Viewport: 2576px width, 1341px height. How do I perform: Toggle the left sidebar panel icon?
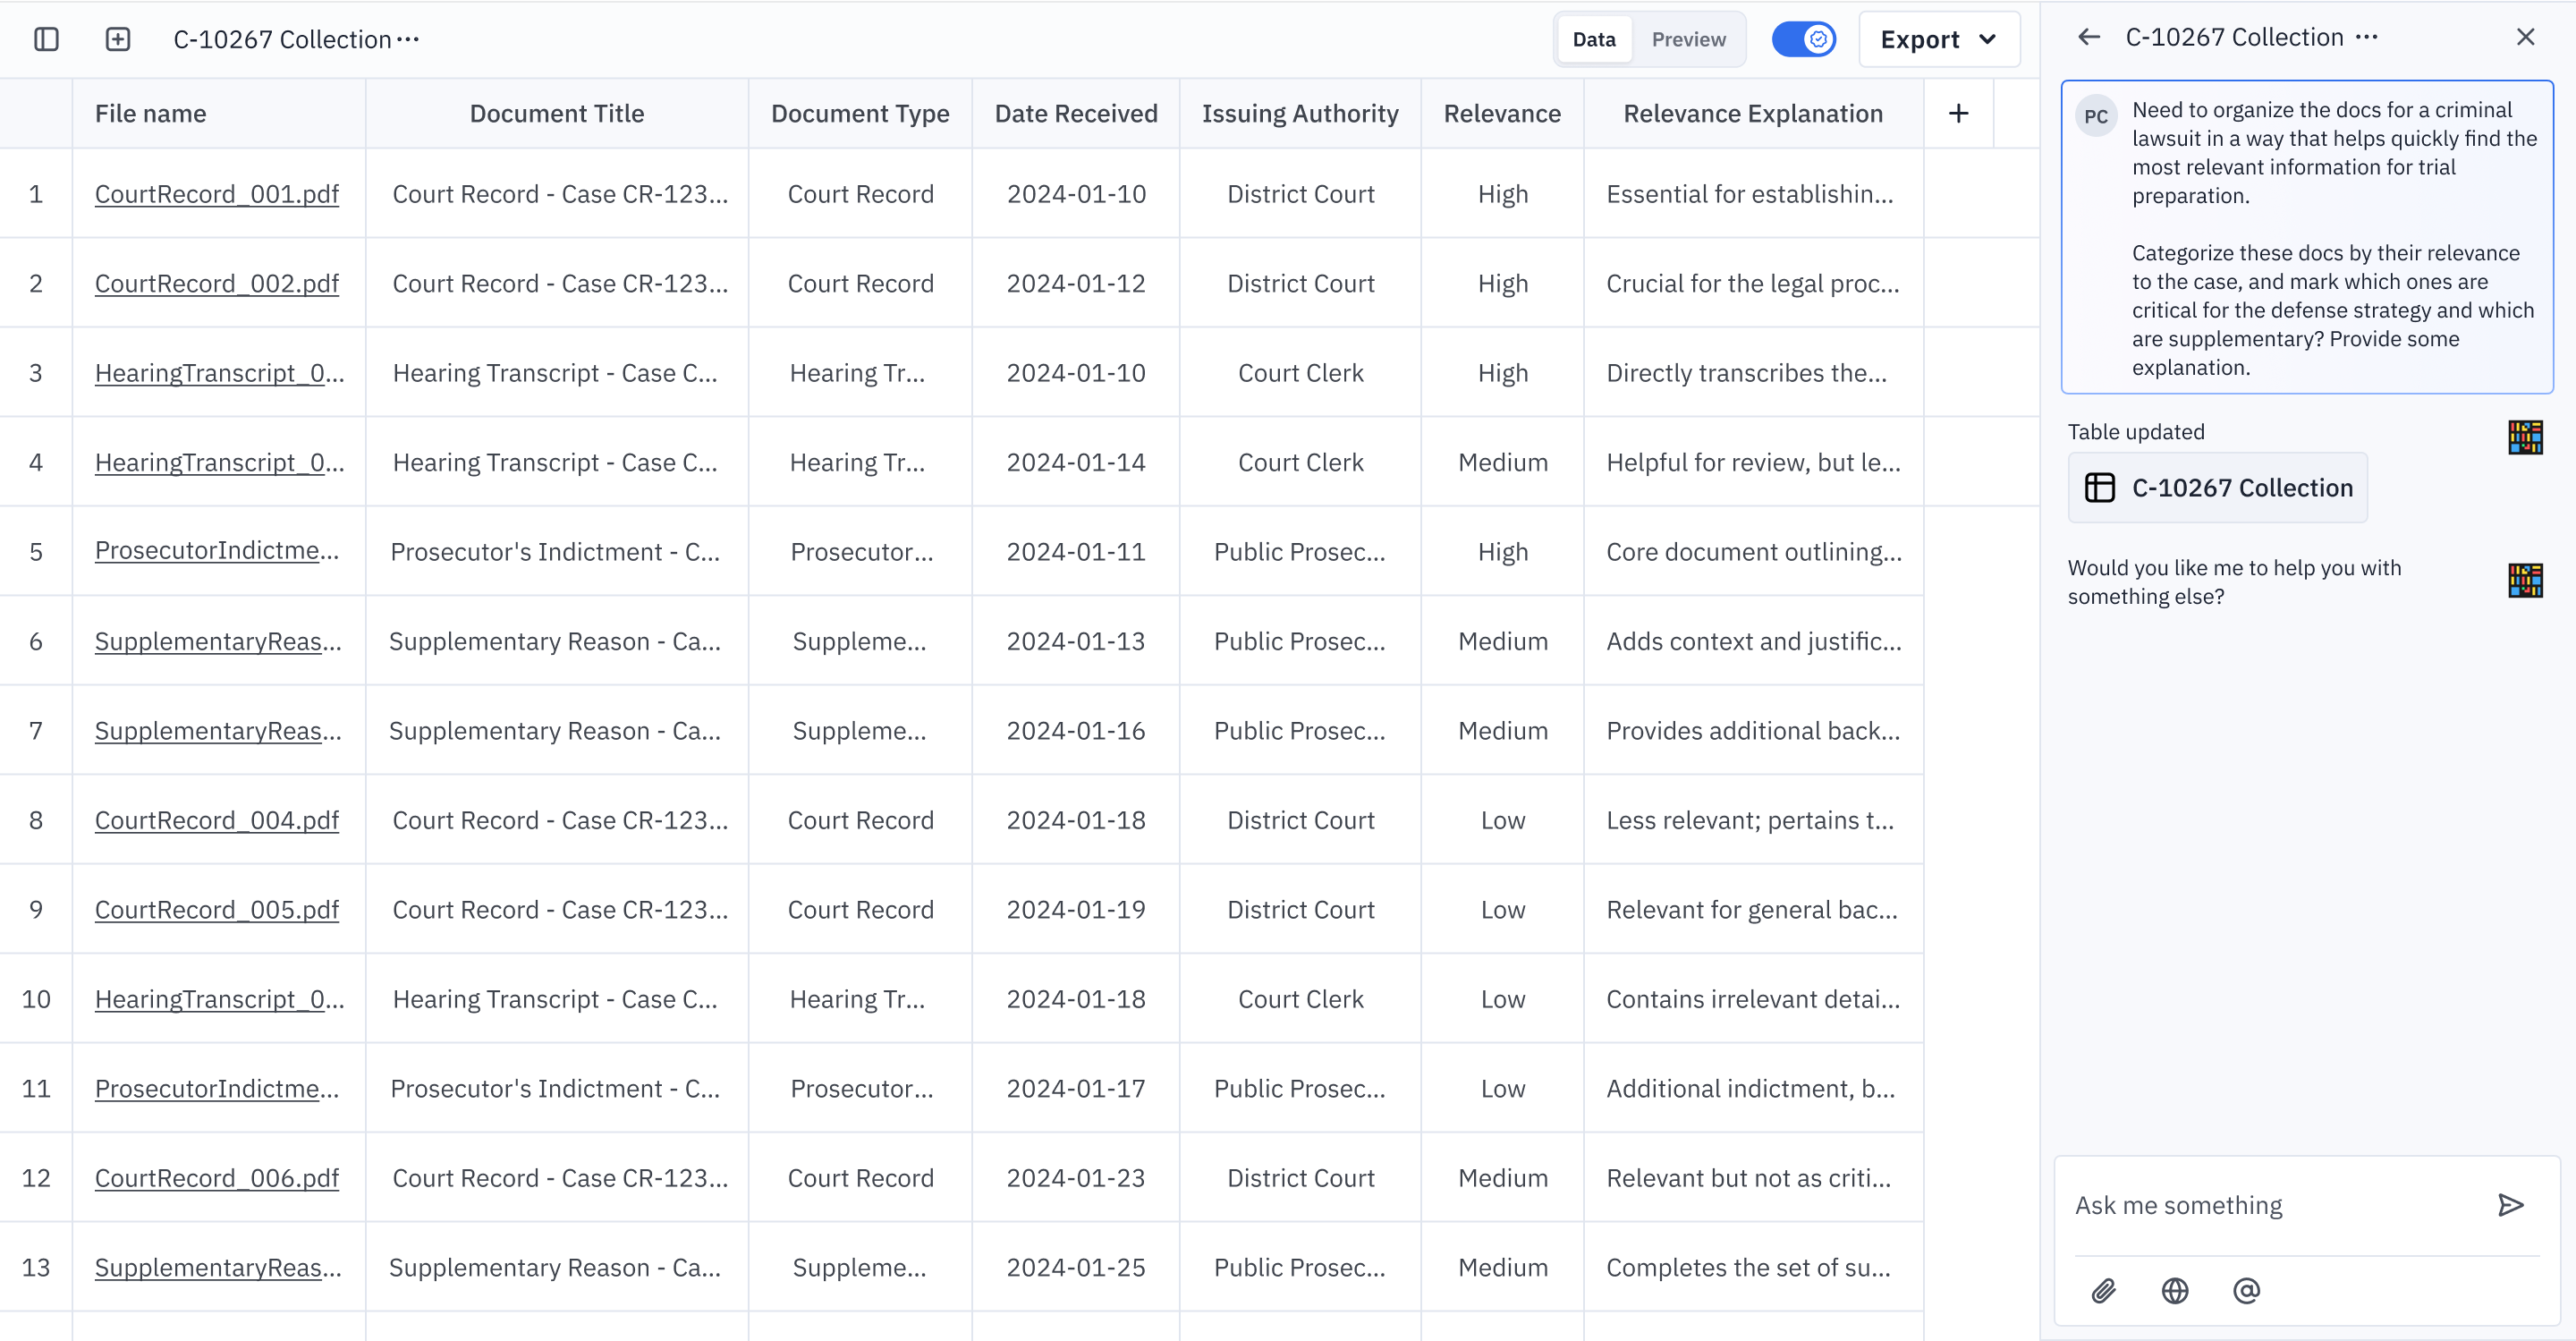46,39
